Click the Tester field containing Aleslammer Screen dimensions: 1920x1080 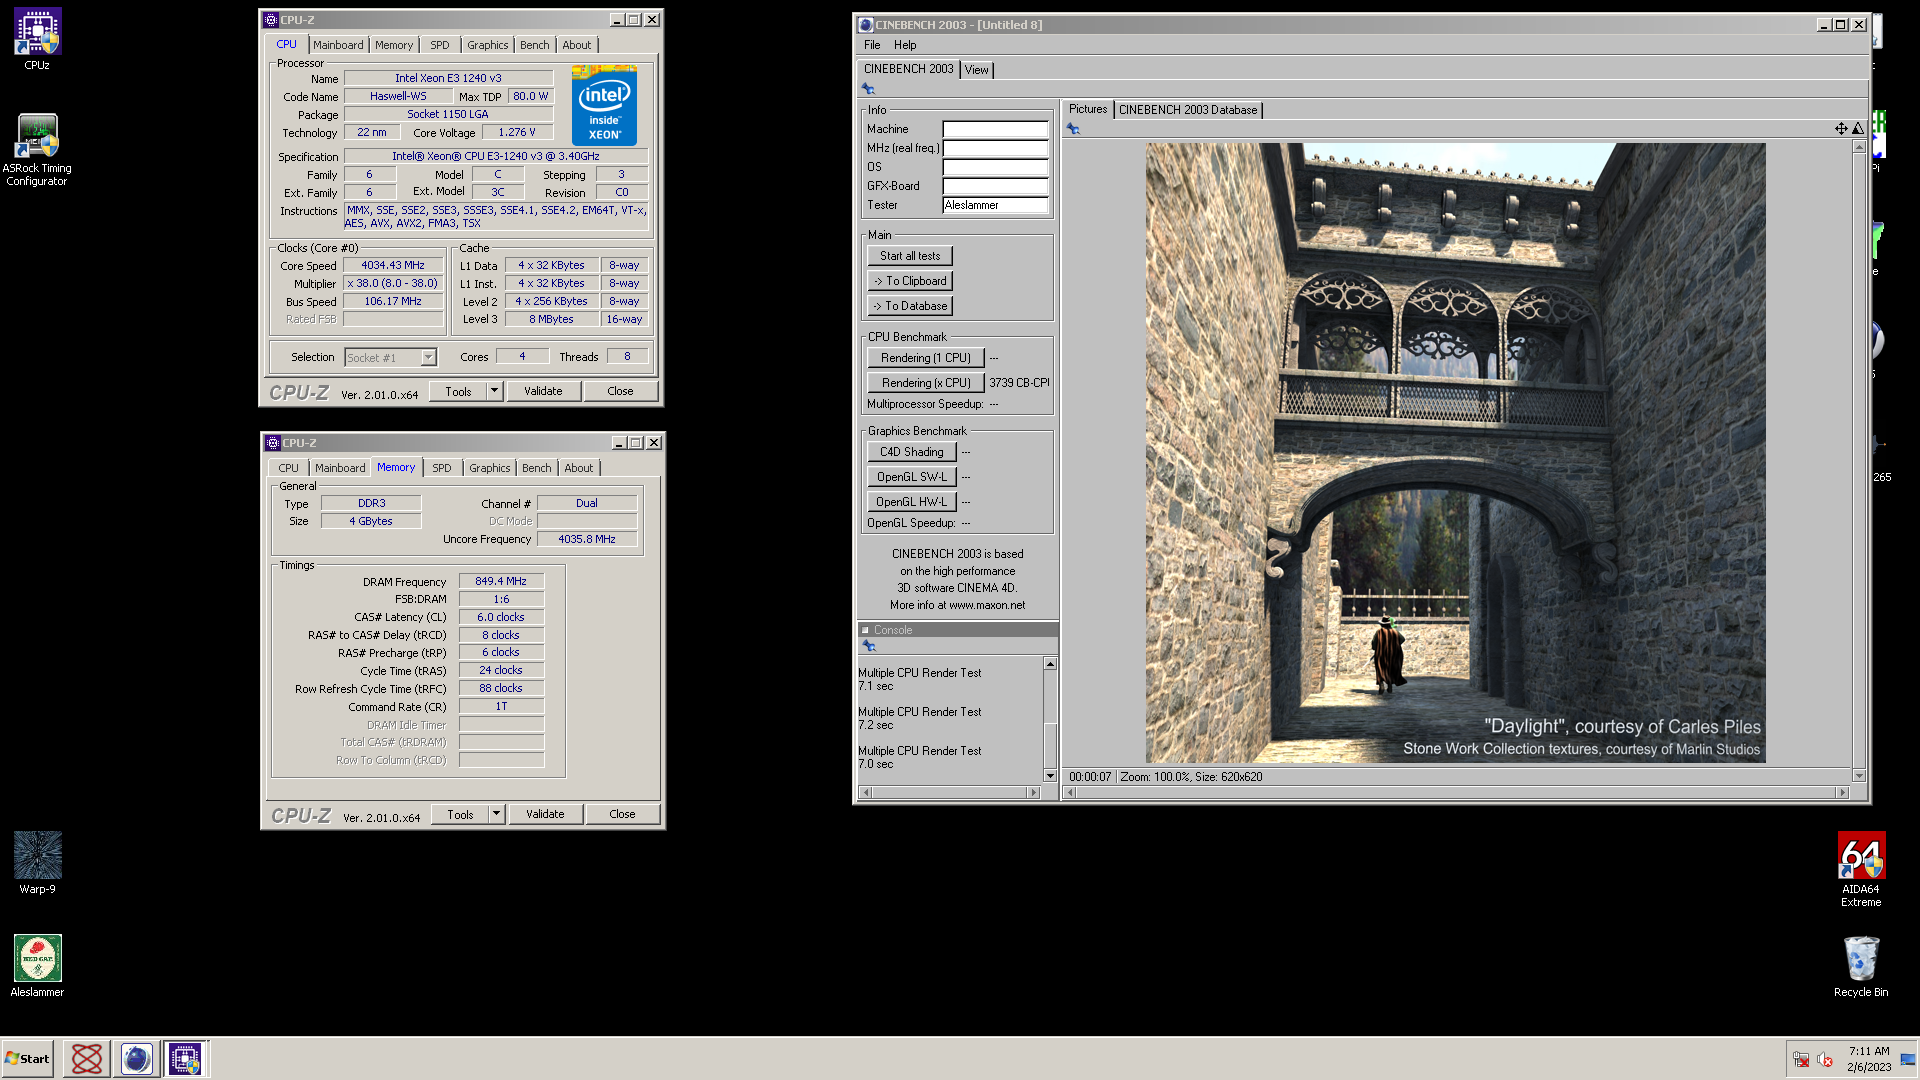tap(995, 205)
